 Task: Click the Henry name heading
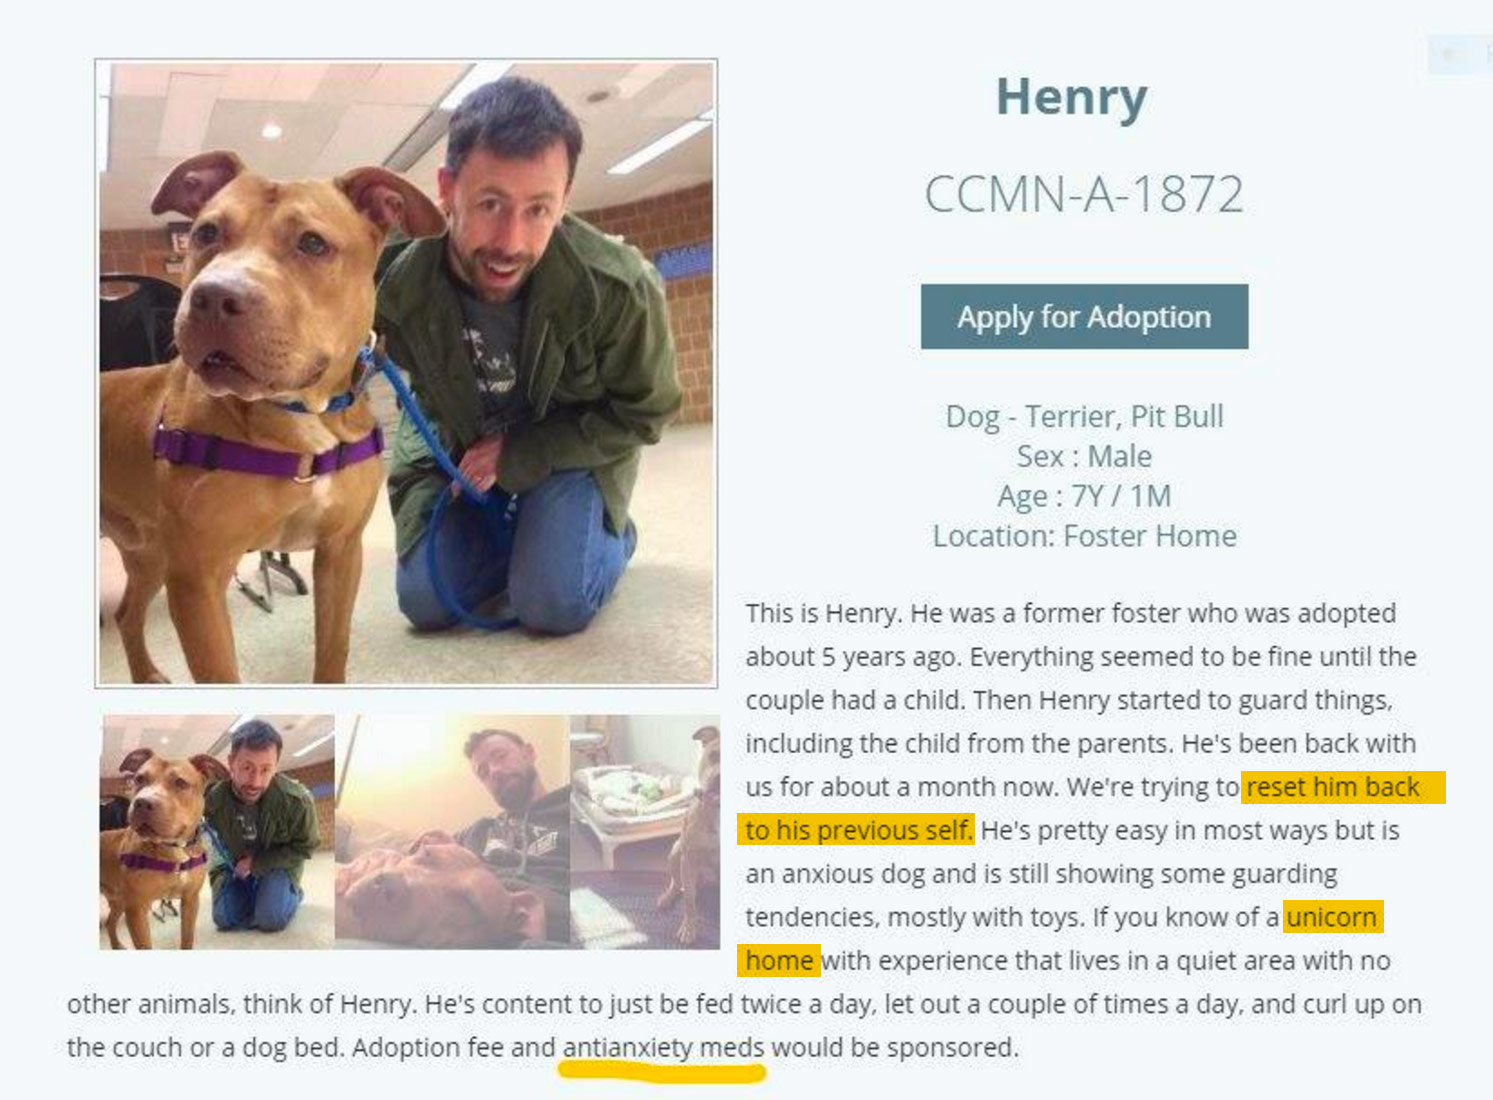(x=1071, y=98)
